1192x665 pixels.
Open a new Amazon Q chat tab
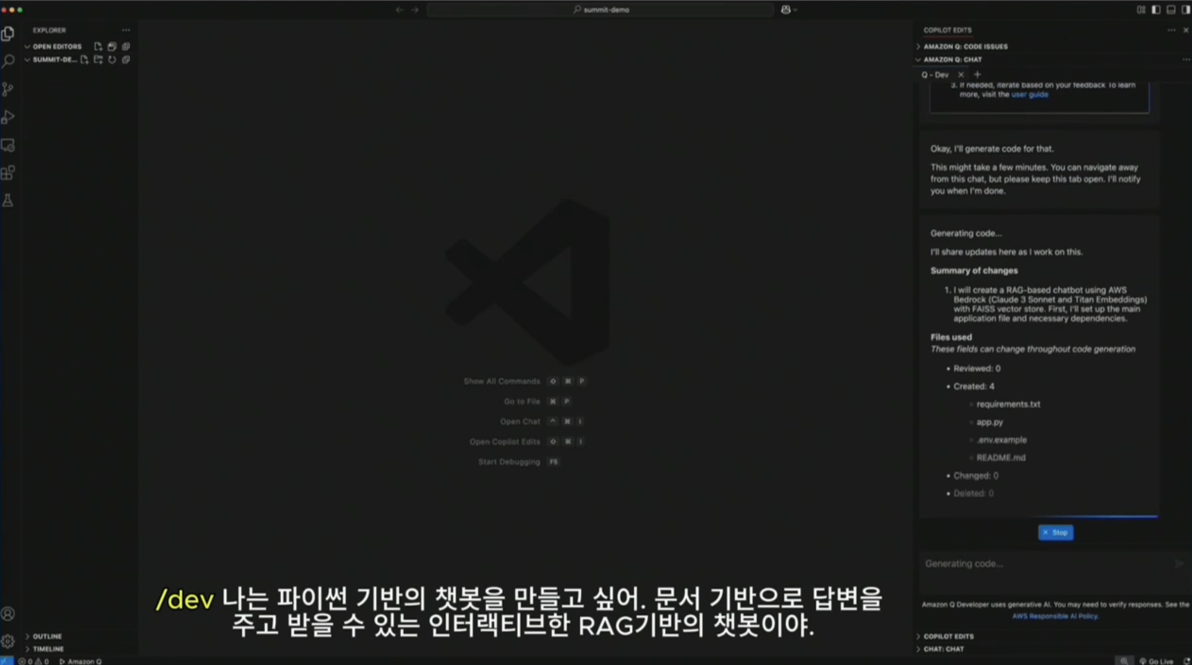[978, 74]
